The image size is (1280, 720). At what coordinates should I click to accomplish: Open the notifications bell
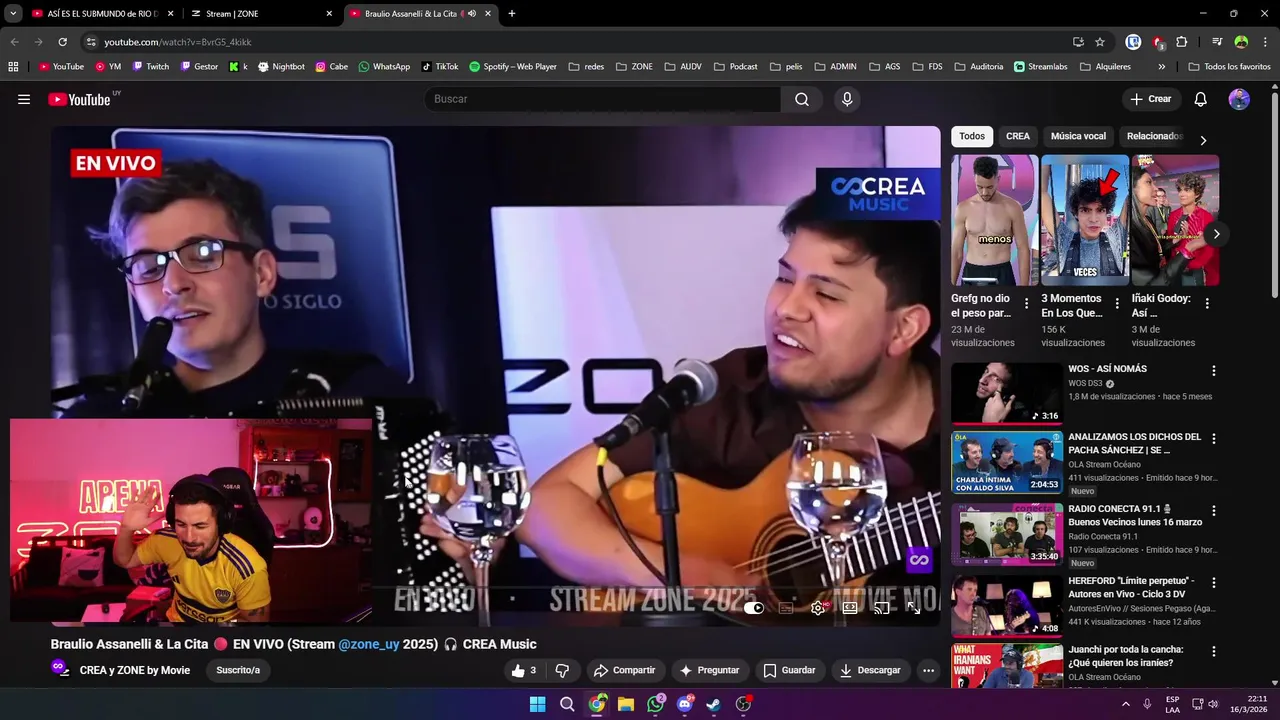pos(1201,99)
